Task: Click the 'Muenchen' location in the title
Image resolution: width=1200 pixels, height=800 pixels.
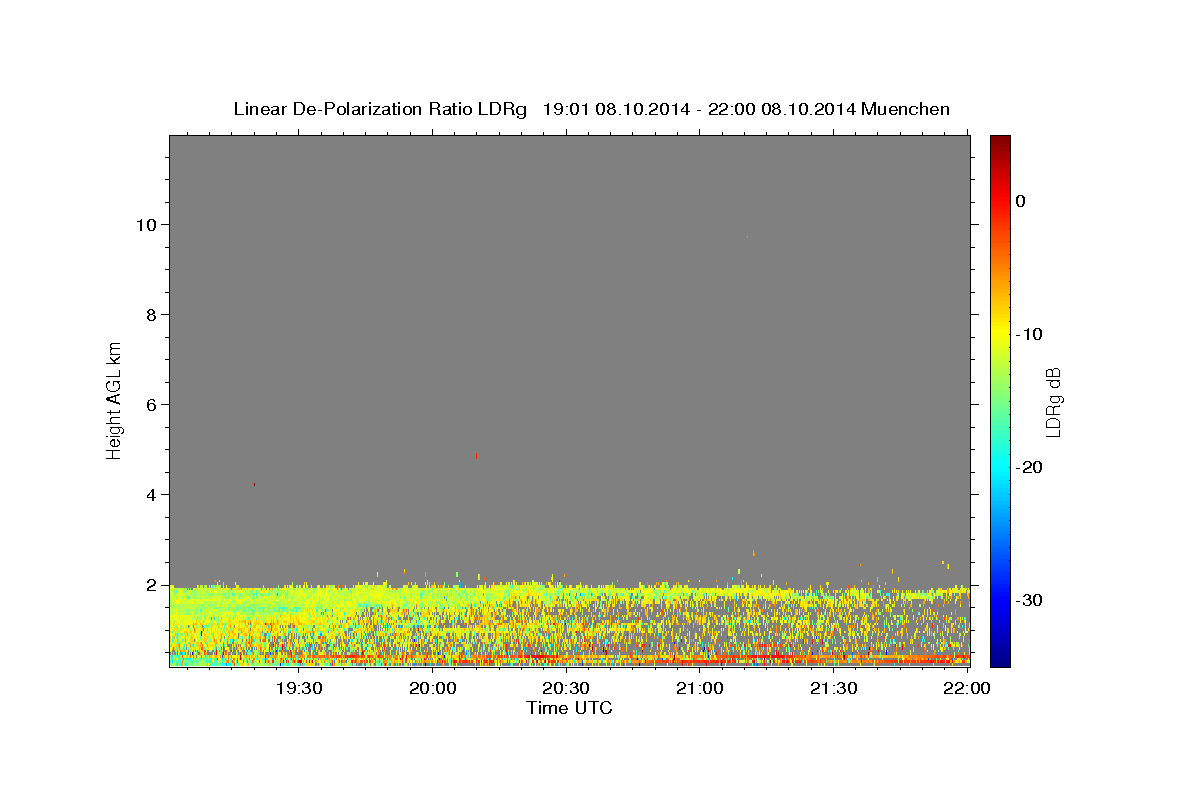Action: click(x=904, y=109)
